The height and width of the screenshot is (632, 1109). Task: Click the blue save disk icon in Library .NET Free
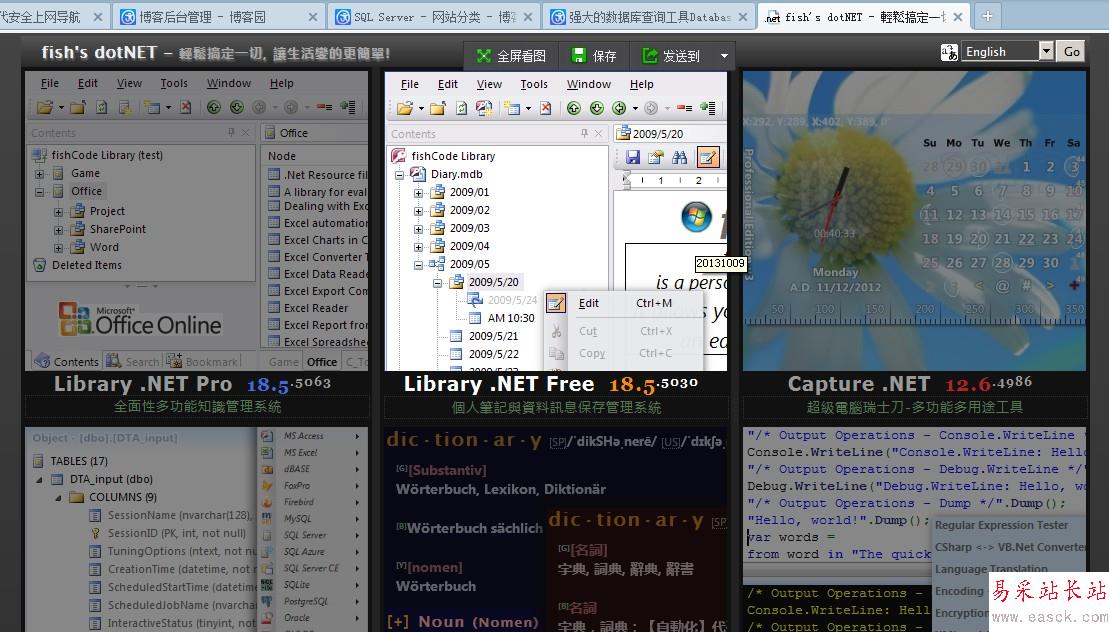(633, 157)
